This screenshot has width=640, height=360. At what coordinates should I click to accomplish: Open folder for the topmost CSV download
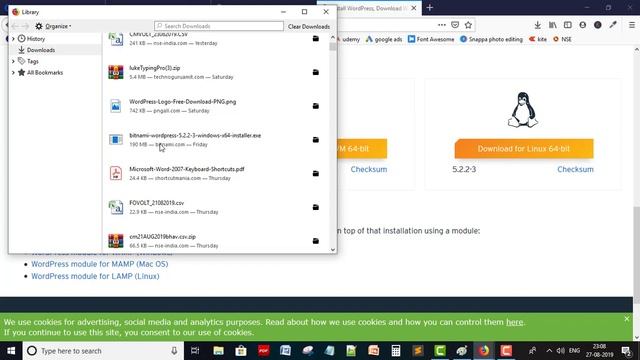[x=316, y=39]
